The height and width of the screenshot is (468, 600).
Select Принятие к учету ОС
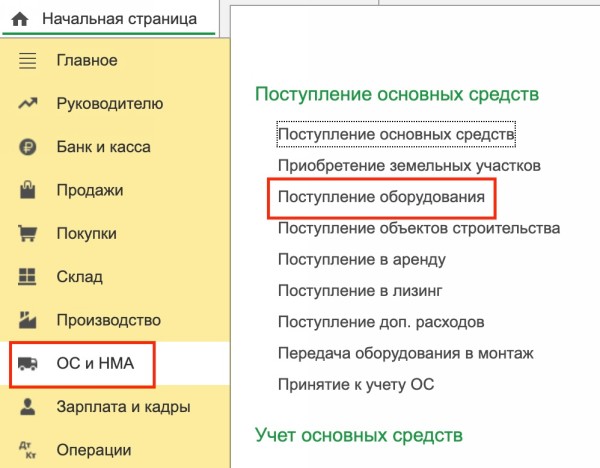click(x=355, y=384)
